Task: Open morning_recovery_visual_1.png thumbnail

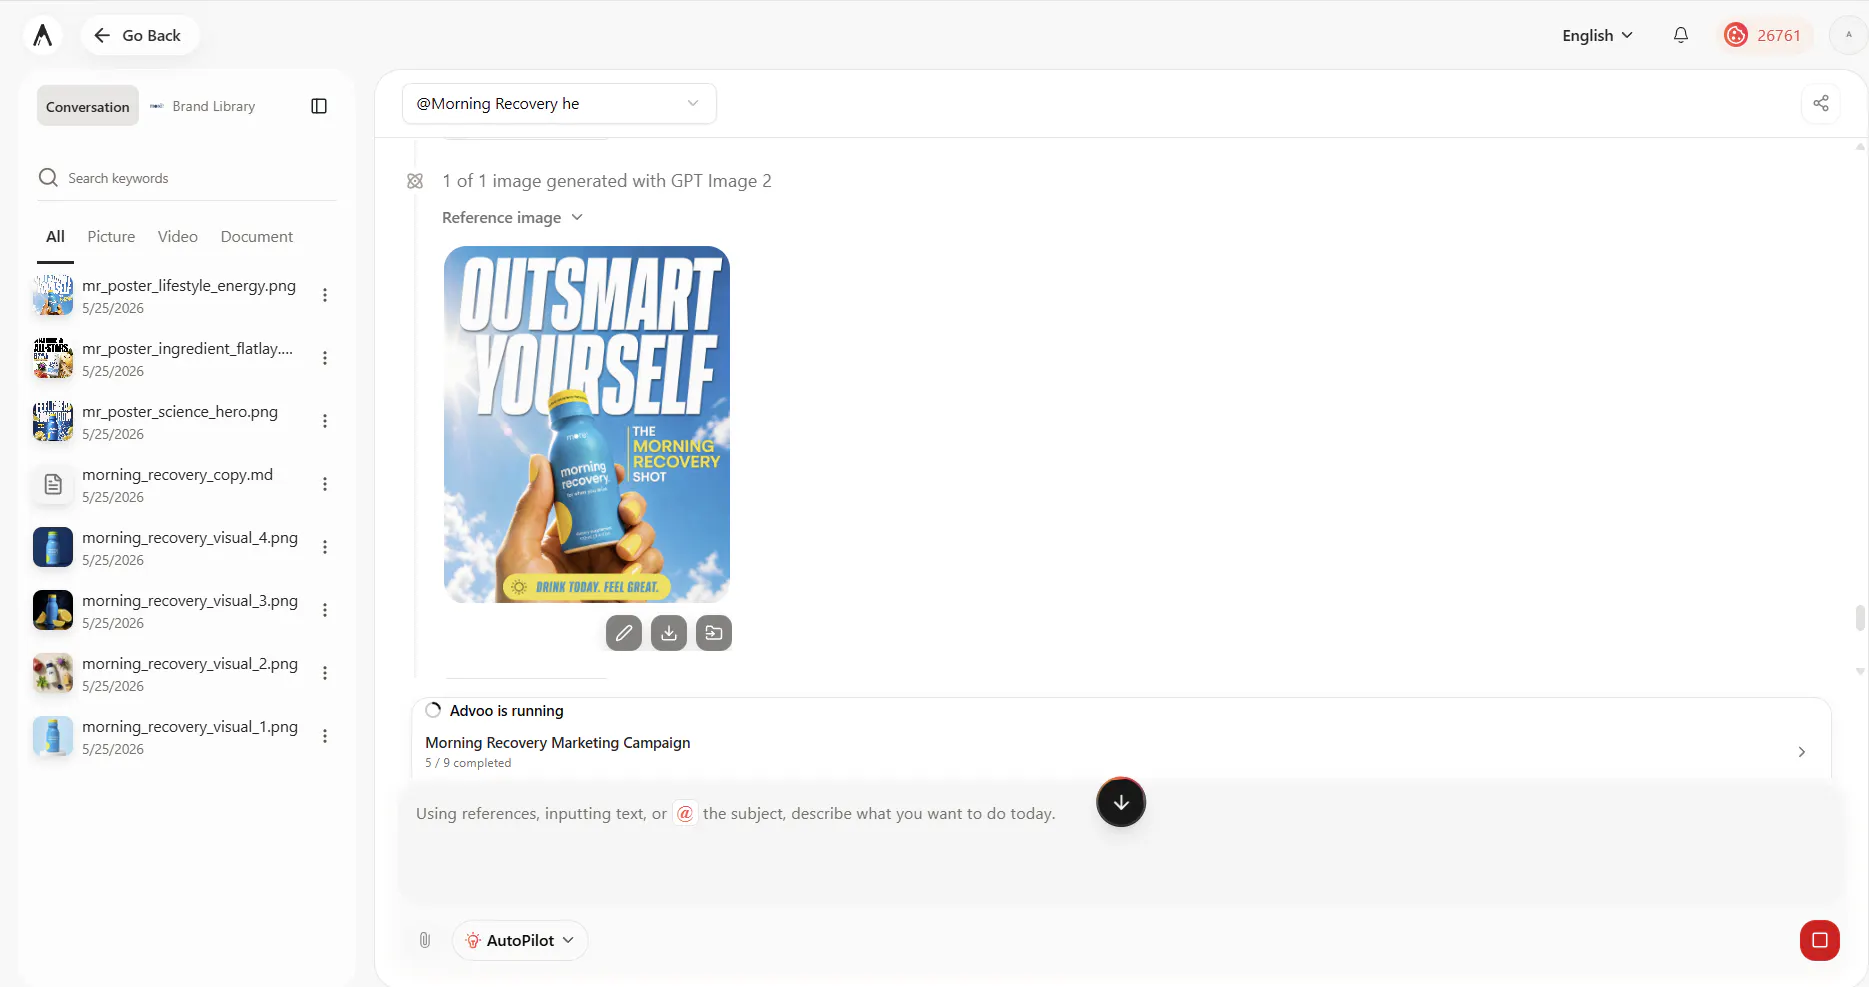Action: pyautogui.click(x=53, y=737)
